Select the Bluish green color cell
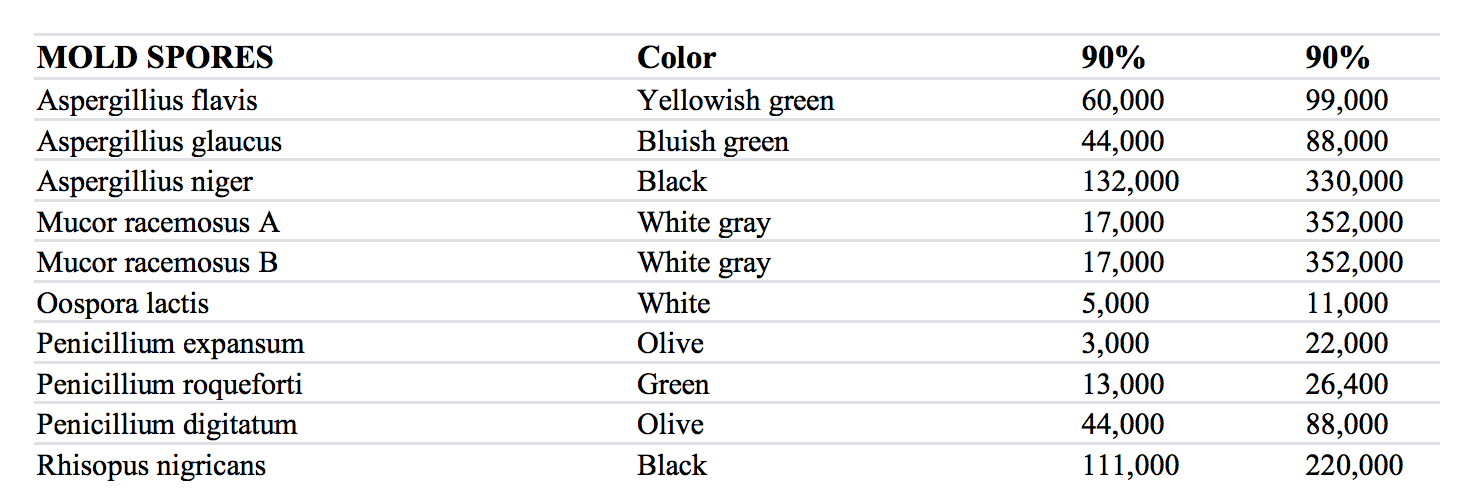The width and height of the screenshot is (1469, 497). point(713,141)
